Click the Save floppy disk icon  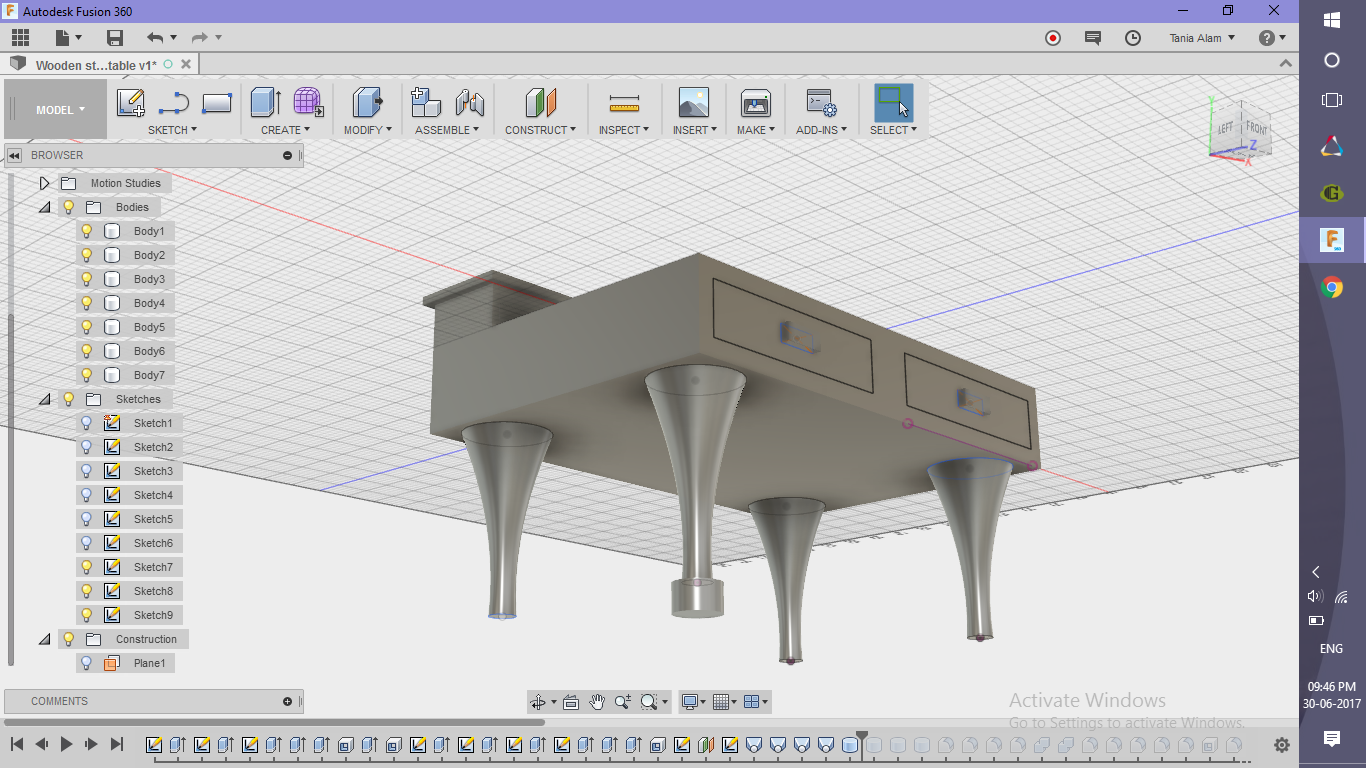pyautogui.click(x=115, y=38)
